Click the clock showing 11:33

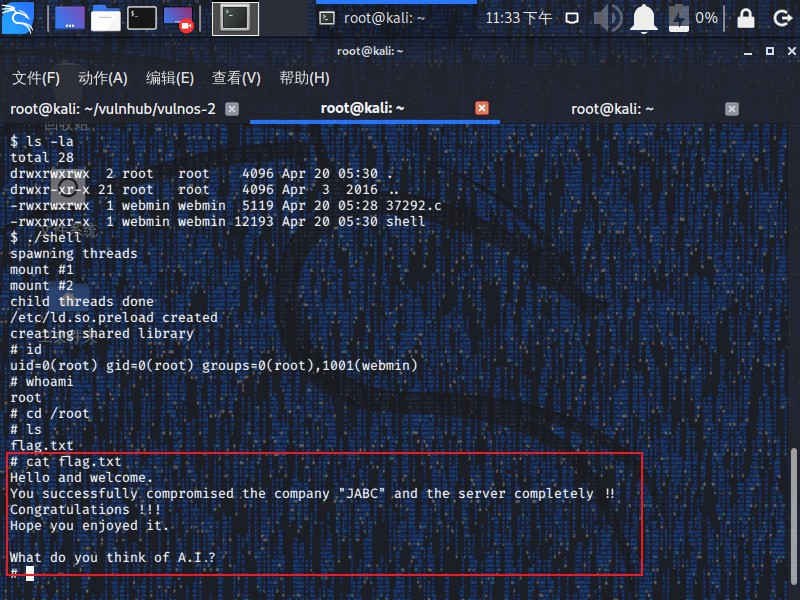coord(518,18)
